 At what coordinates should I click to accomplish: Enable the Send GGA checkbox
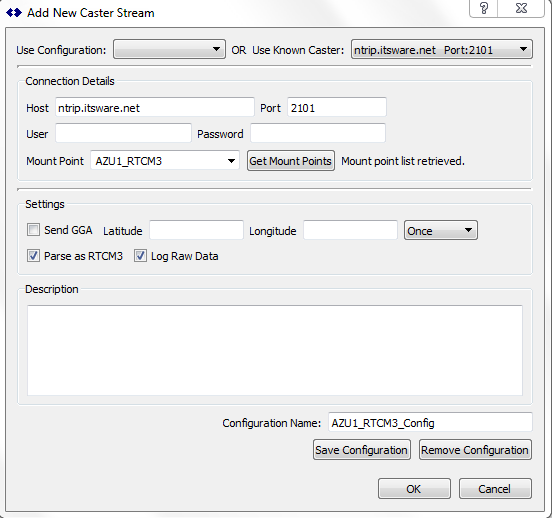(33, 230)
